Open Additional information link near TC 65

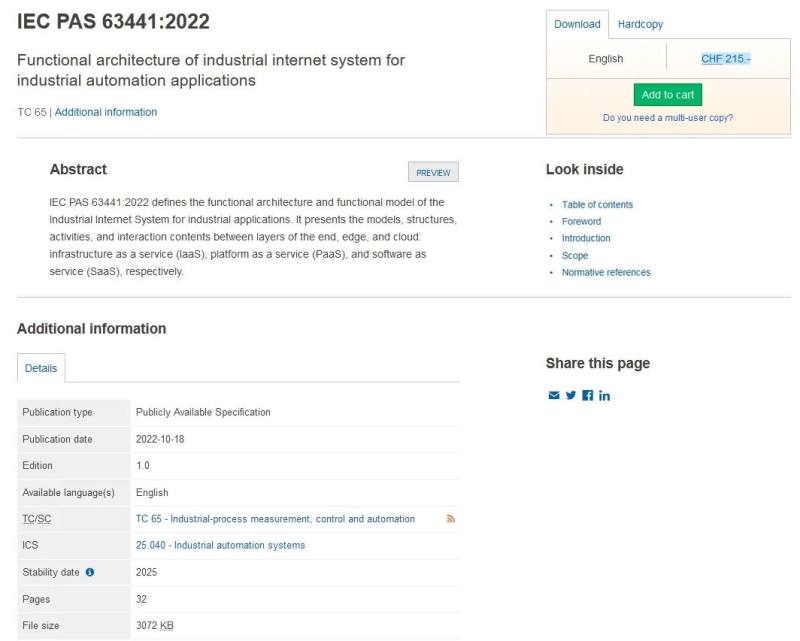pos(106,112)
